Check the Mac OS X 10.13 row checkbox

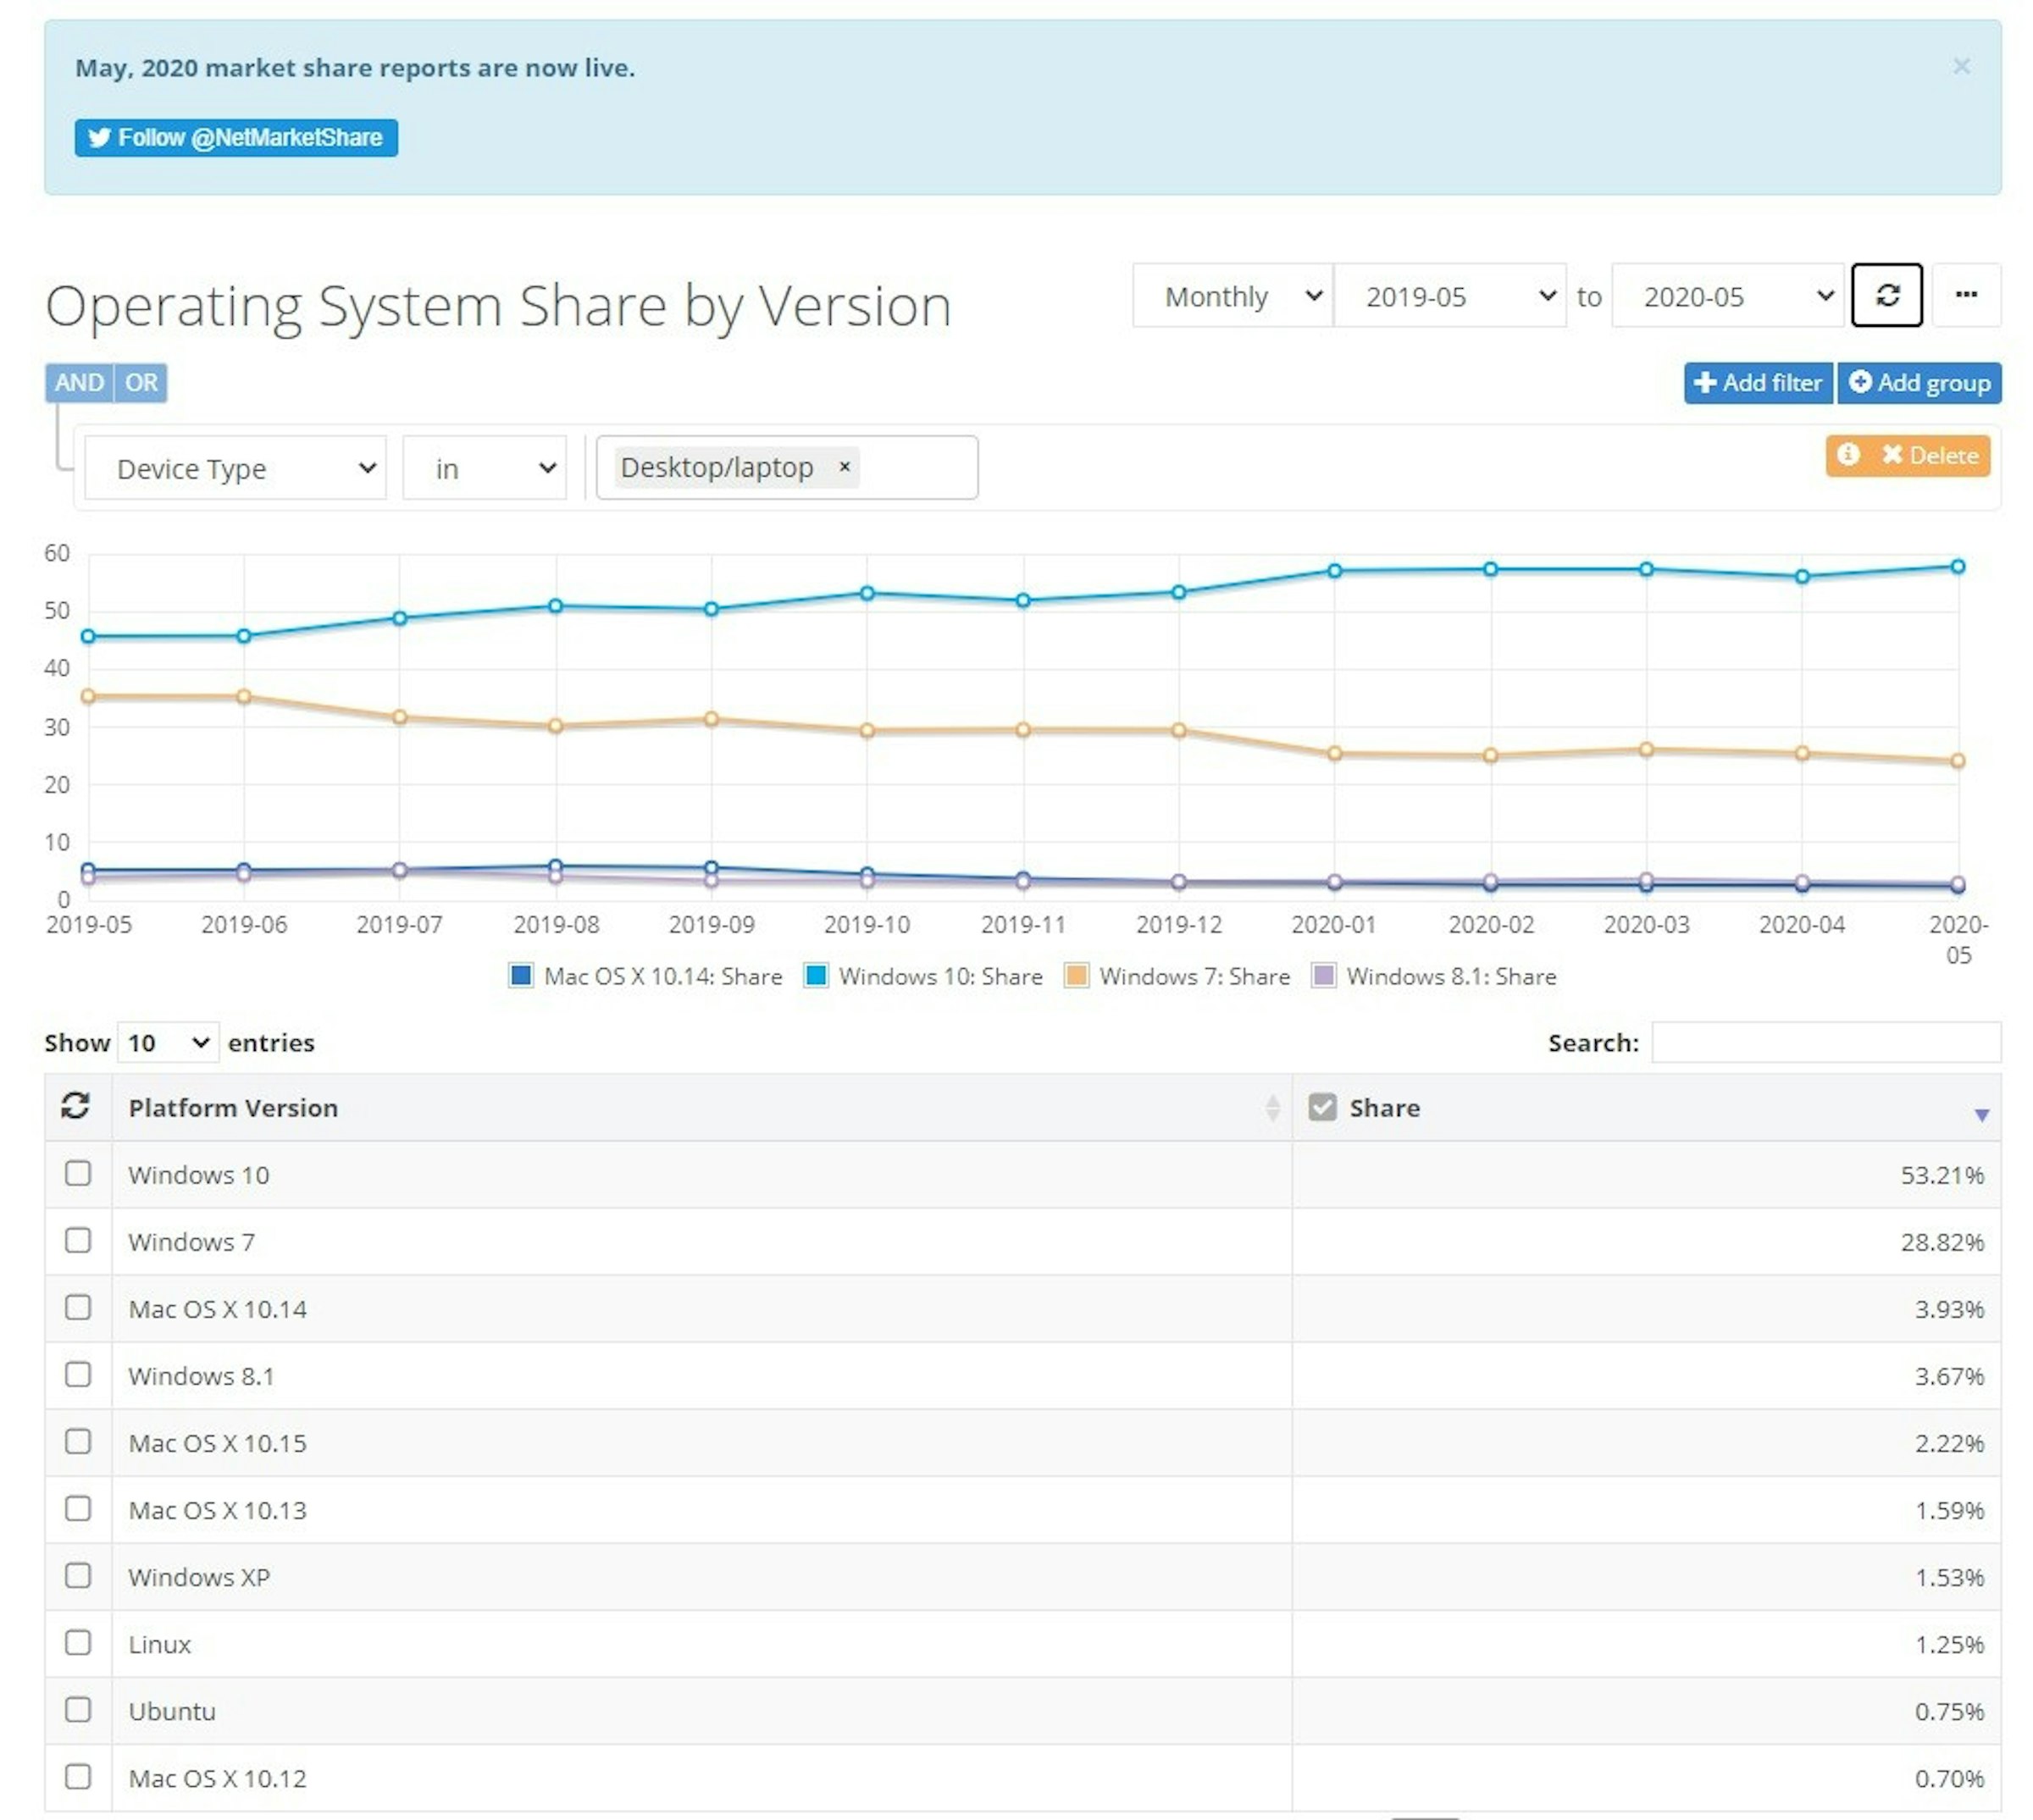[78, 1507]
